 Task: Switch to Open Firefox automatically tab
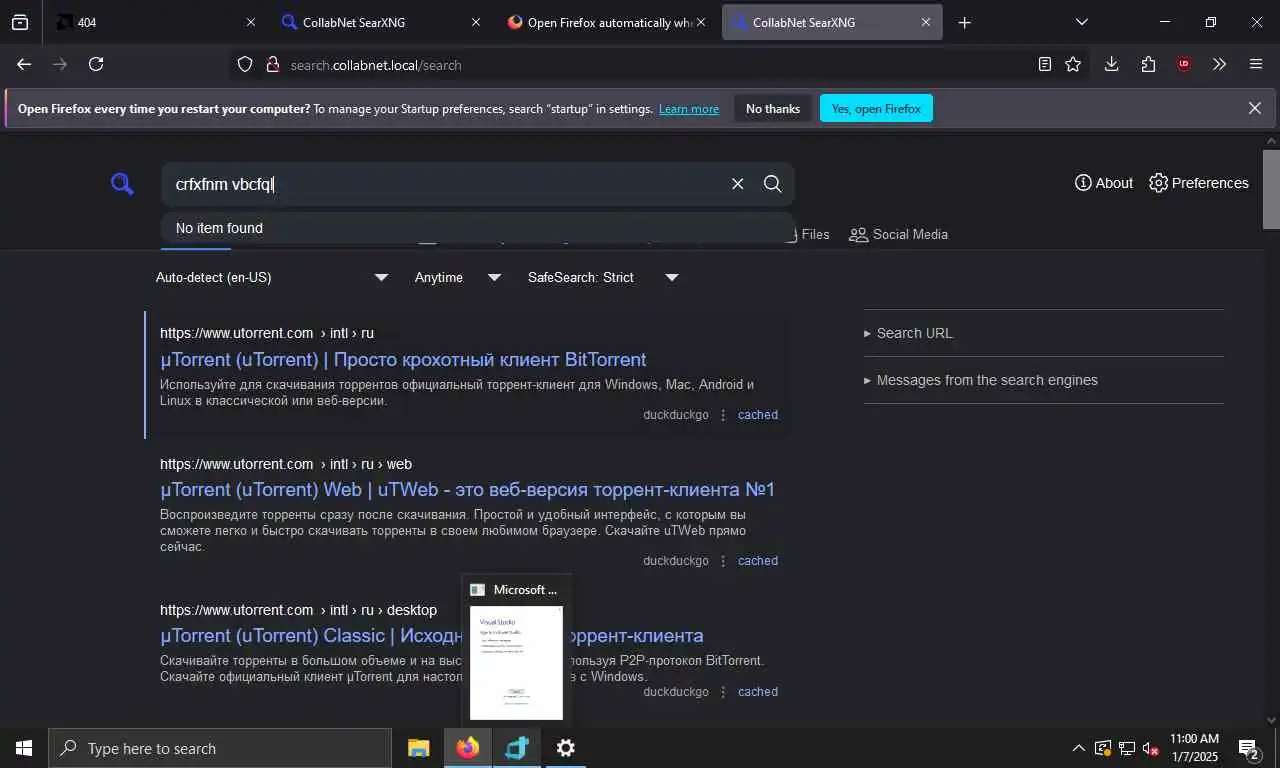tap(605, 22)
